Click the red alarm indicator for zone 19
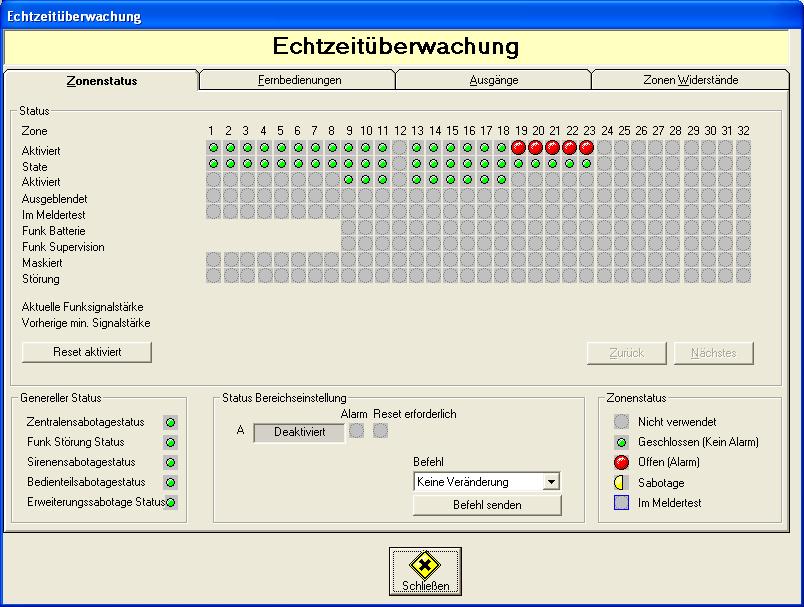Screen dimensions: 804x607 pos(519,147)
